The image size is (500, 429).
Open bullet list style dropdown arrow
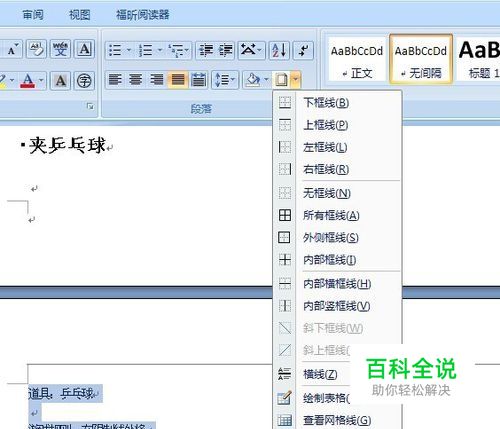point(129,50)
